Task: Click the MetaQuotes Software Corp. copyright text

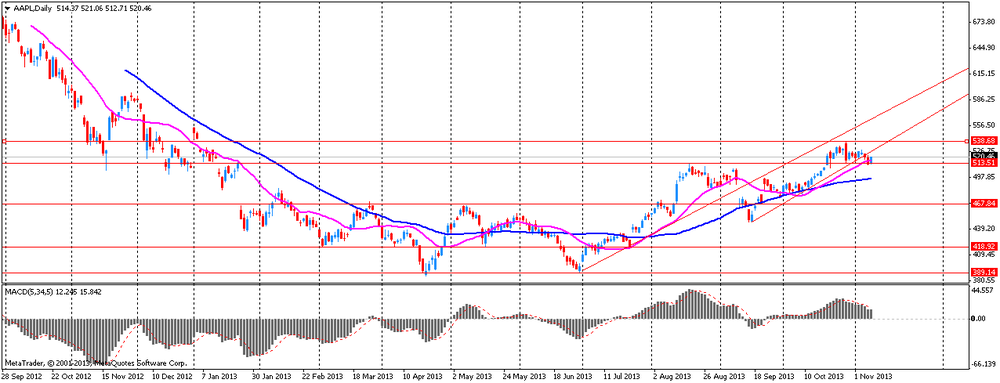Action: point(141,365)
